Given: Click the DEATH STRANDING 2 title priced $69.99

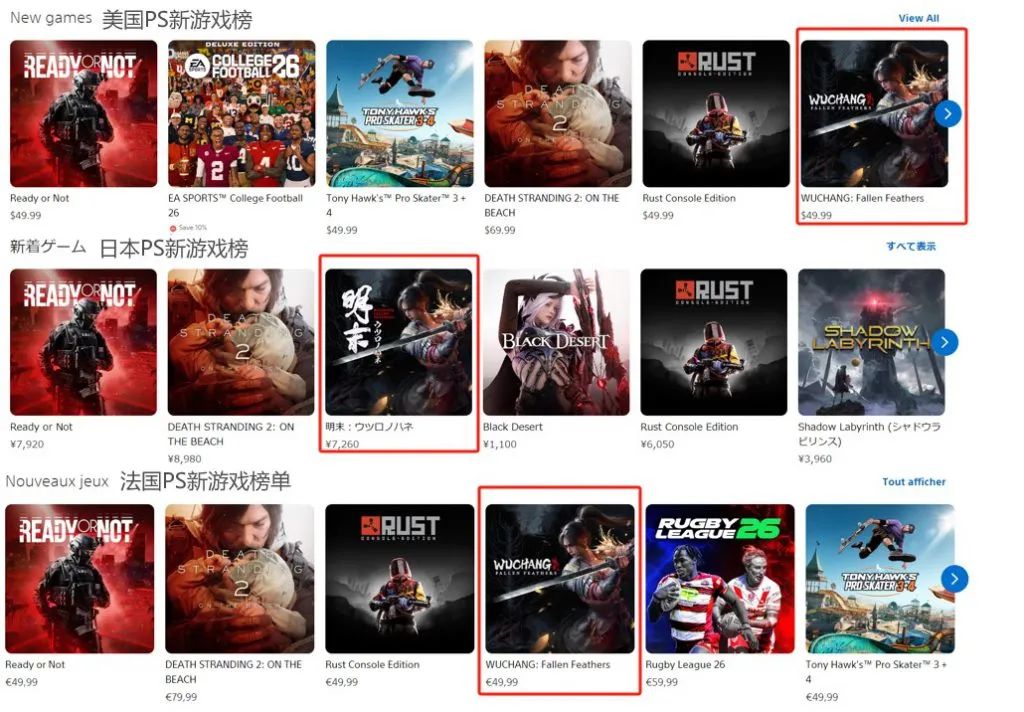Looking at the screenshot, I should [551, 205].
